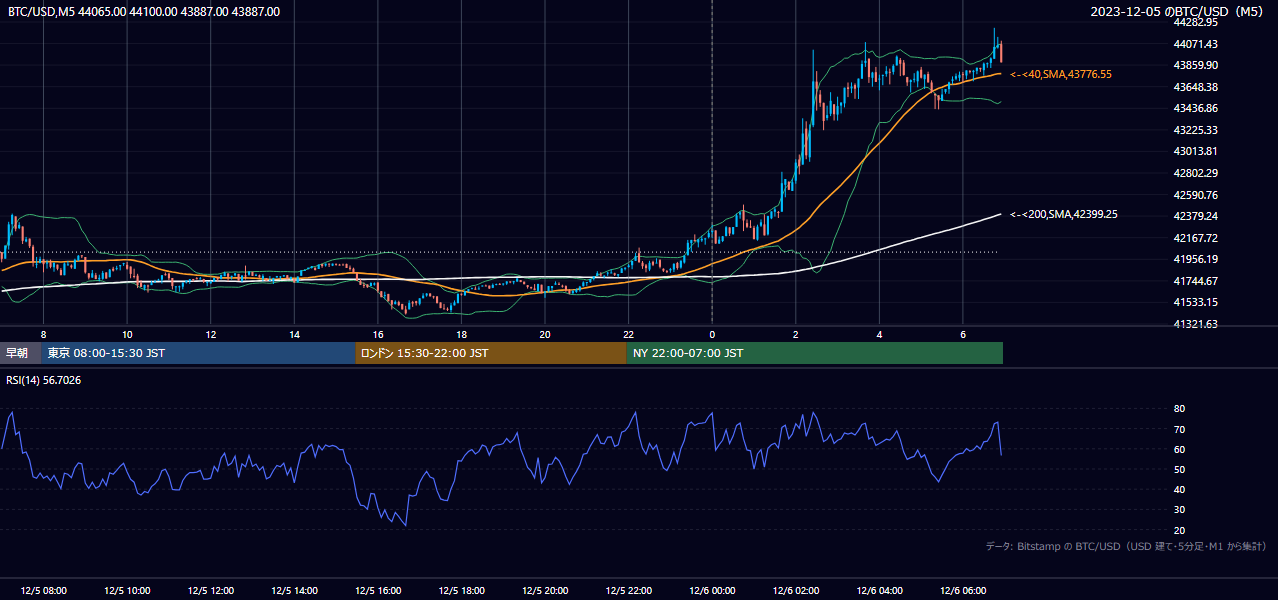1278x600 pixels.
Task: Click the 12/5 20:00 date label
Action: 545,591
